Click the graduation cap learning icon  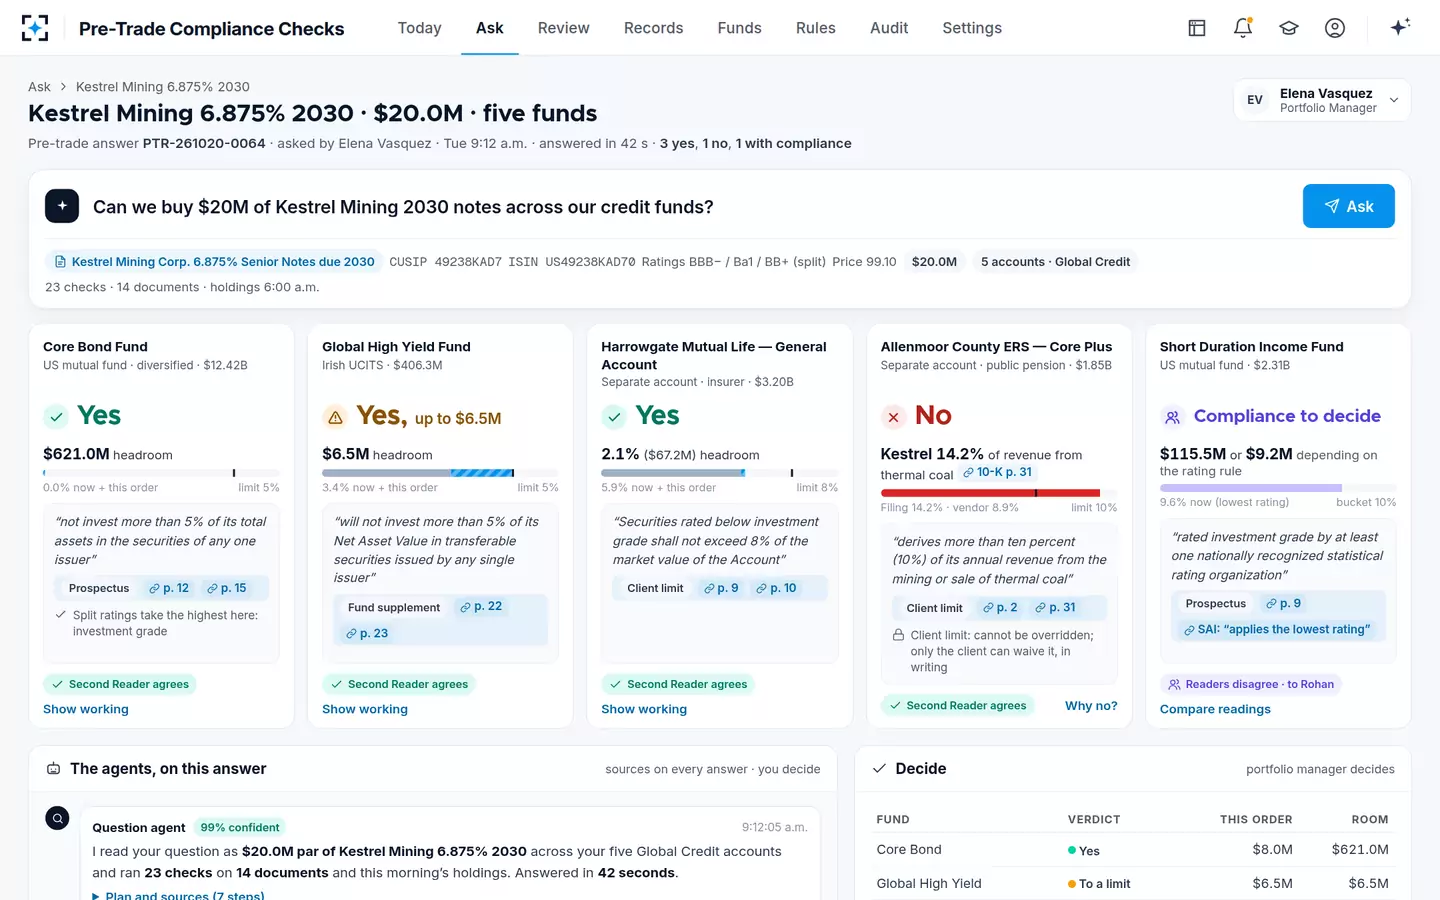pos(1289,28)
